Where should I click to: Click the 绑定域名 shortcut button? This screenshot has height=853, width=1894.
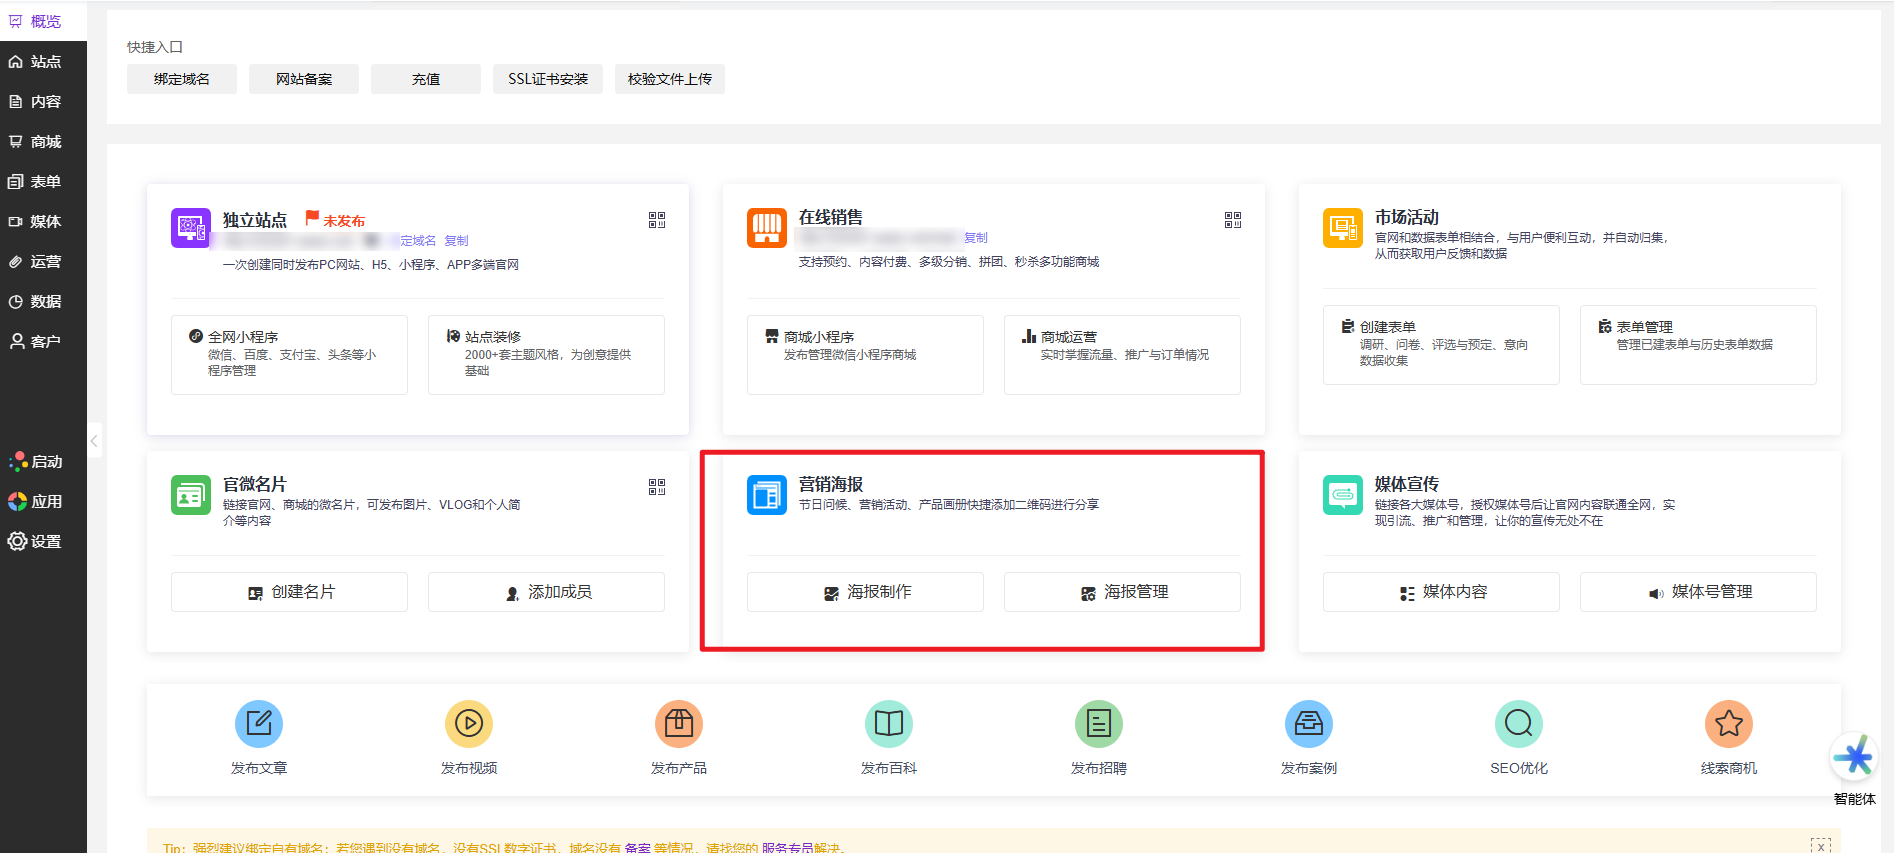coord(182,79)
